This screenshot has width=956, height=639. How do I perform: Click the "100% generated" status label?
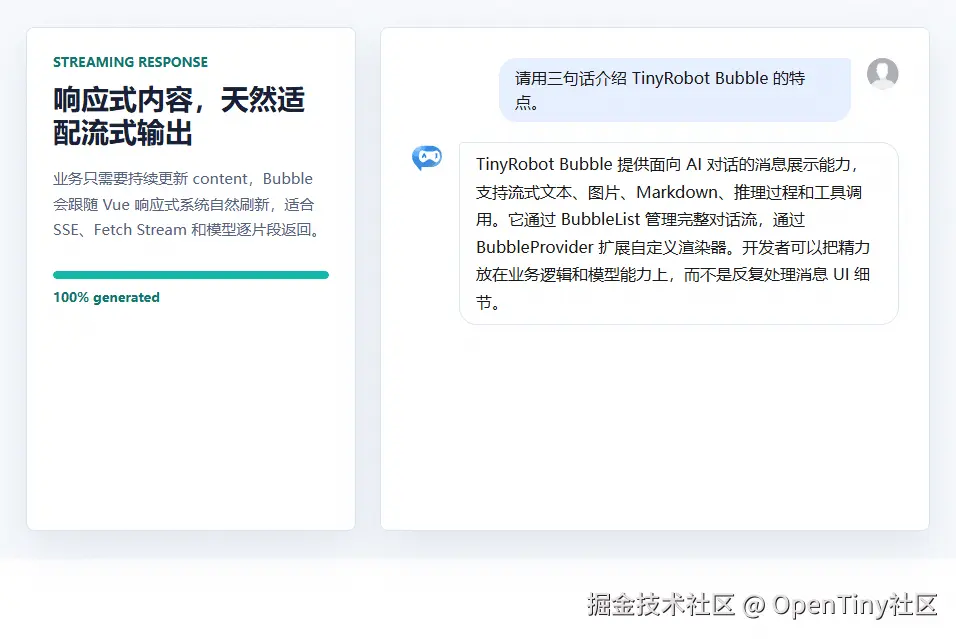(106, 297)
